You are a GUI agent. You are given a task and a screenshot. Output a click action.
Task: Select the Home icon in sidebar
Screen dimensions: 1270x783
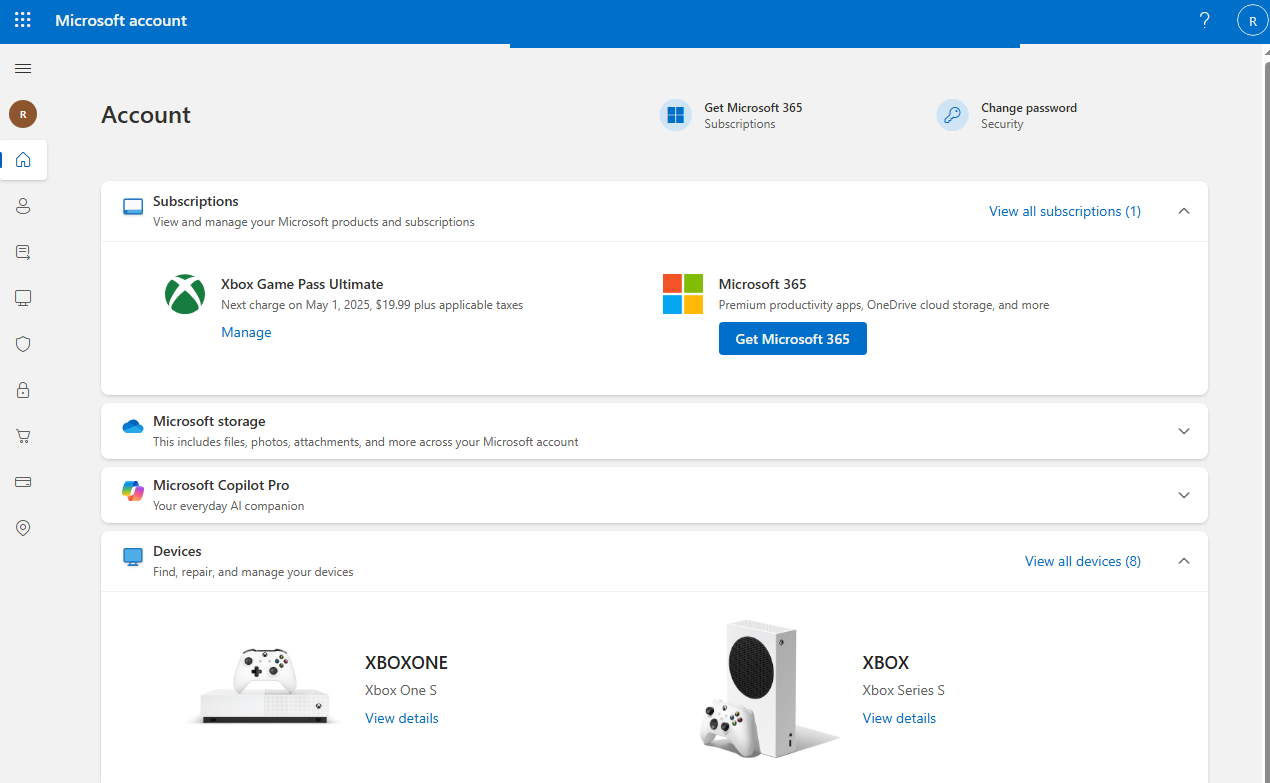23,160
